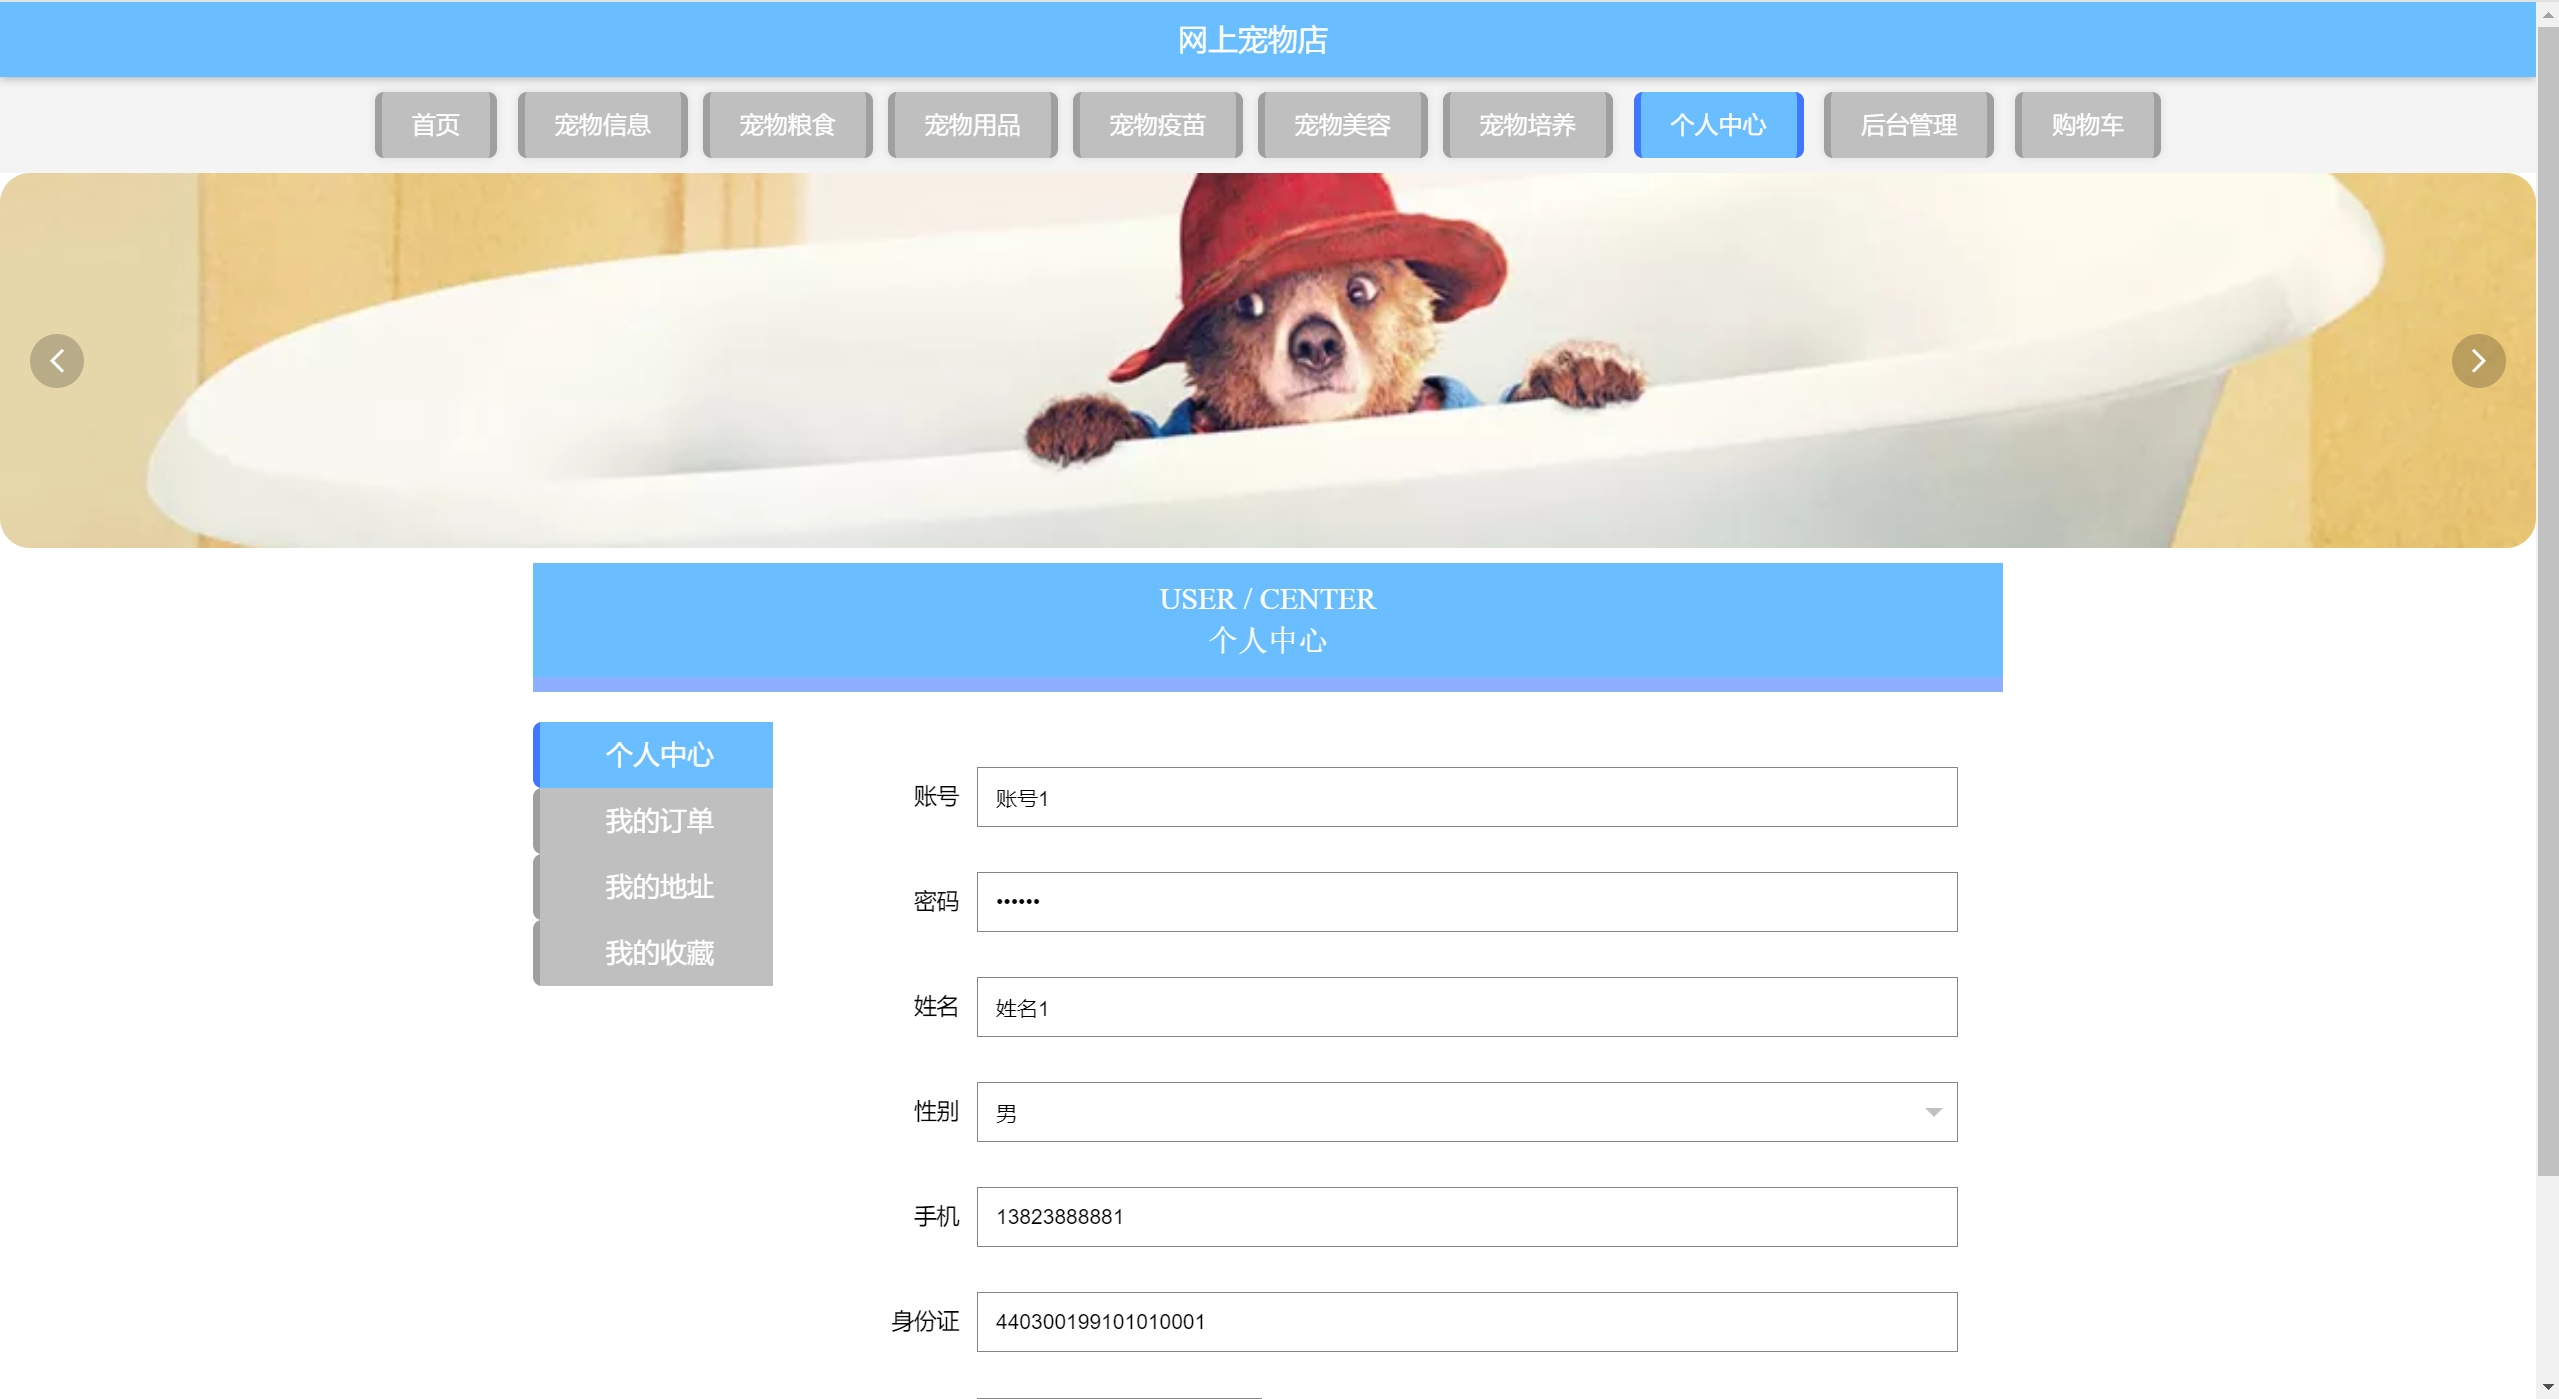
Task: Navigate to 宠物疫苗 page
Action: [1157, 125]
